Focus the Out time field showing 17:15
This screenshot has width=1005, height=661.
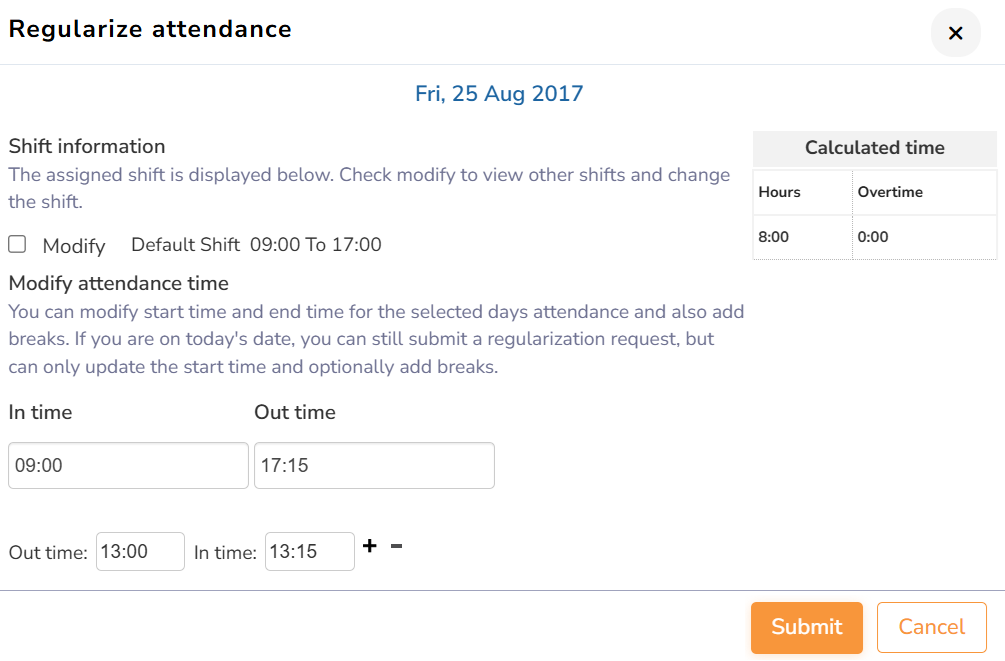pos(374,466)
